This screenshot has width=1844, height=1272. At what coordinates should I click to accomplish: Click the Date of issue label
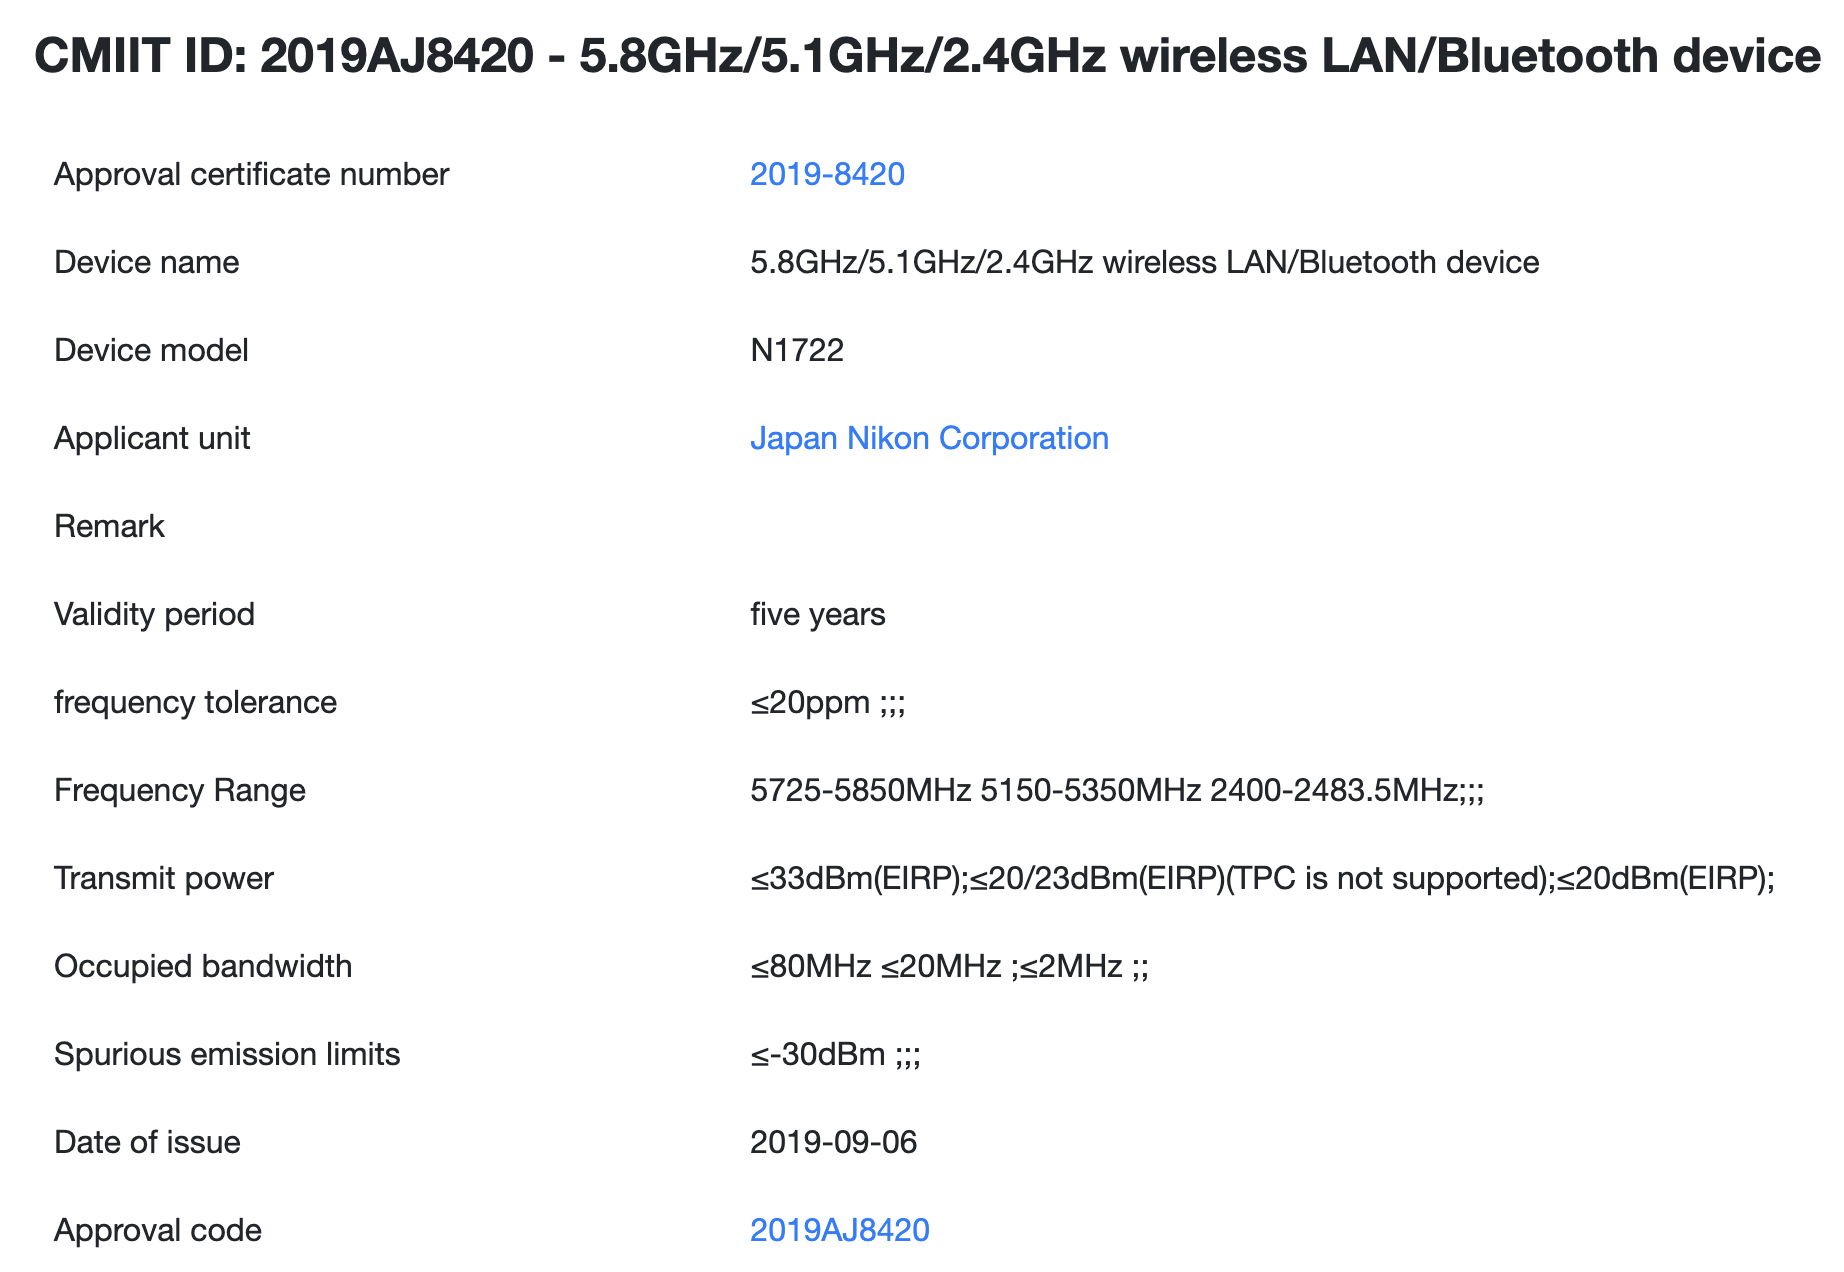tap(147, 1142)
